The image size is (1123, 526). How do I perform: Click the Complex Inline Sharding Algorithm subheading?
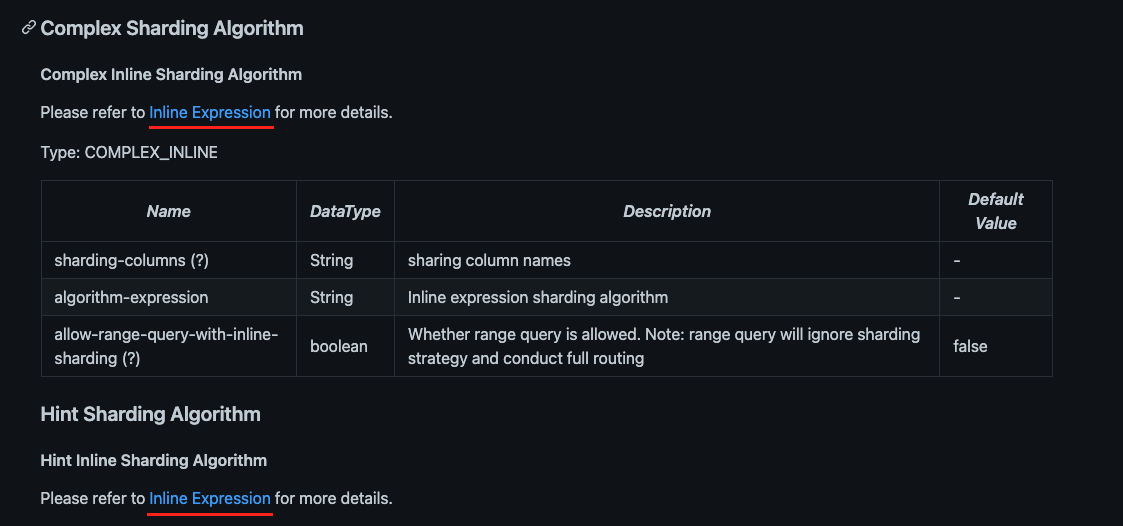(x=171, y=75)
